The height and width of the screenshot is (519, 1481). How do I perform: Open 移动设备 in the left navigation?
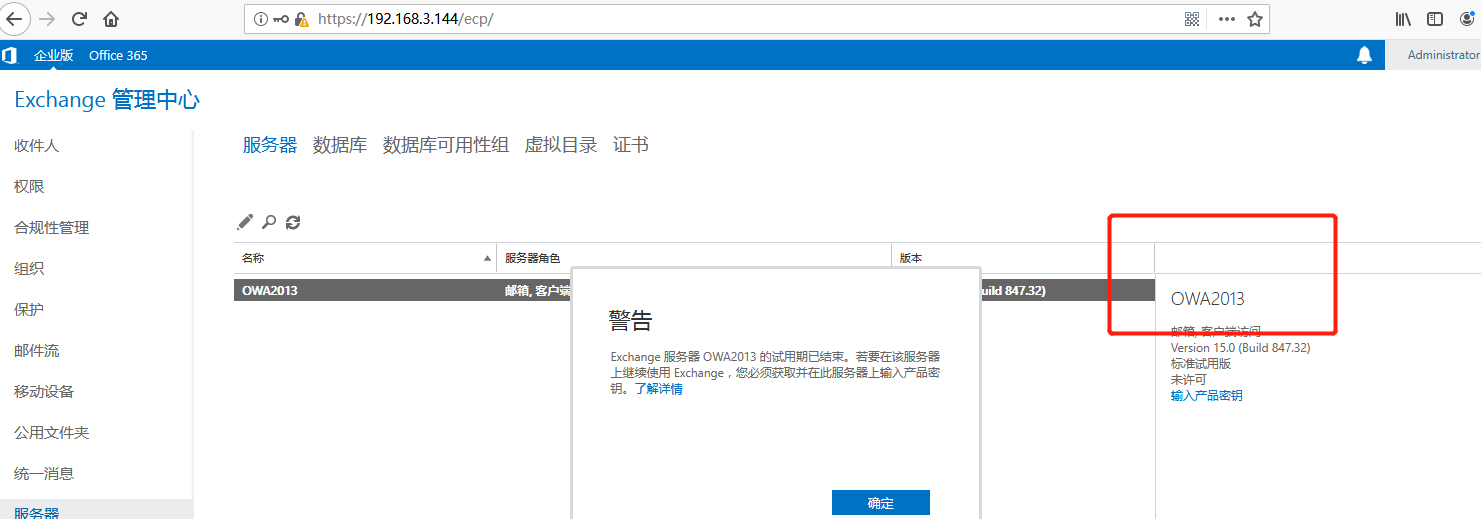pos(44,391)
